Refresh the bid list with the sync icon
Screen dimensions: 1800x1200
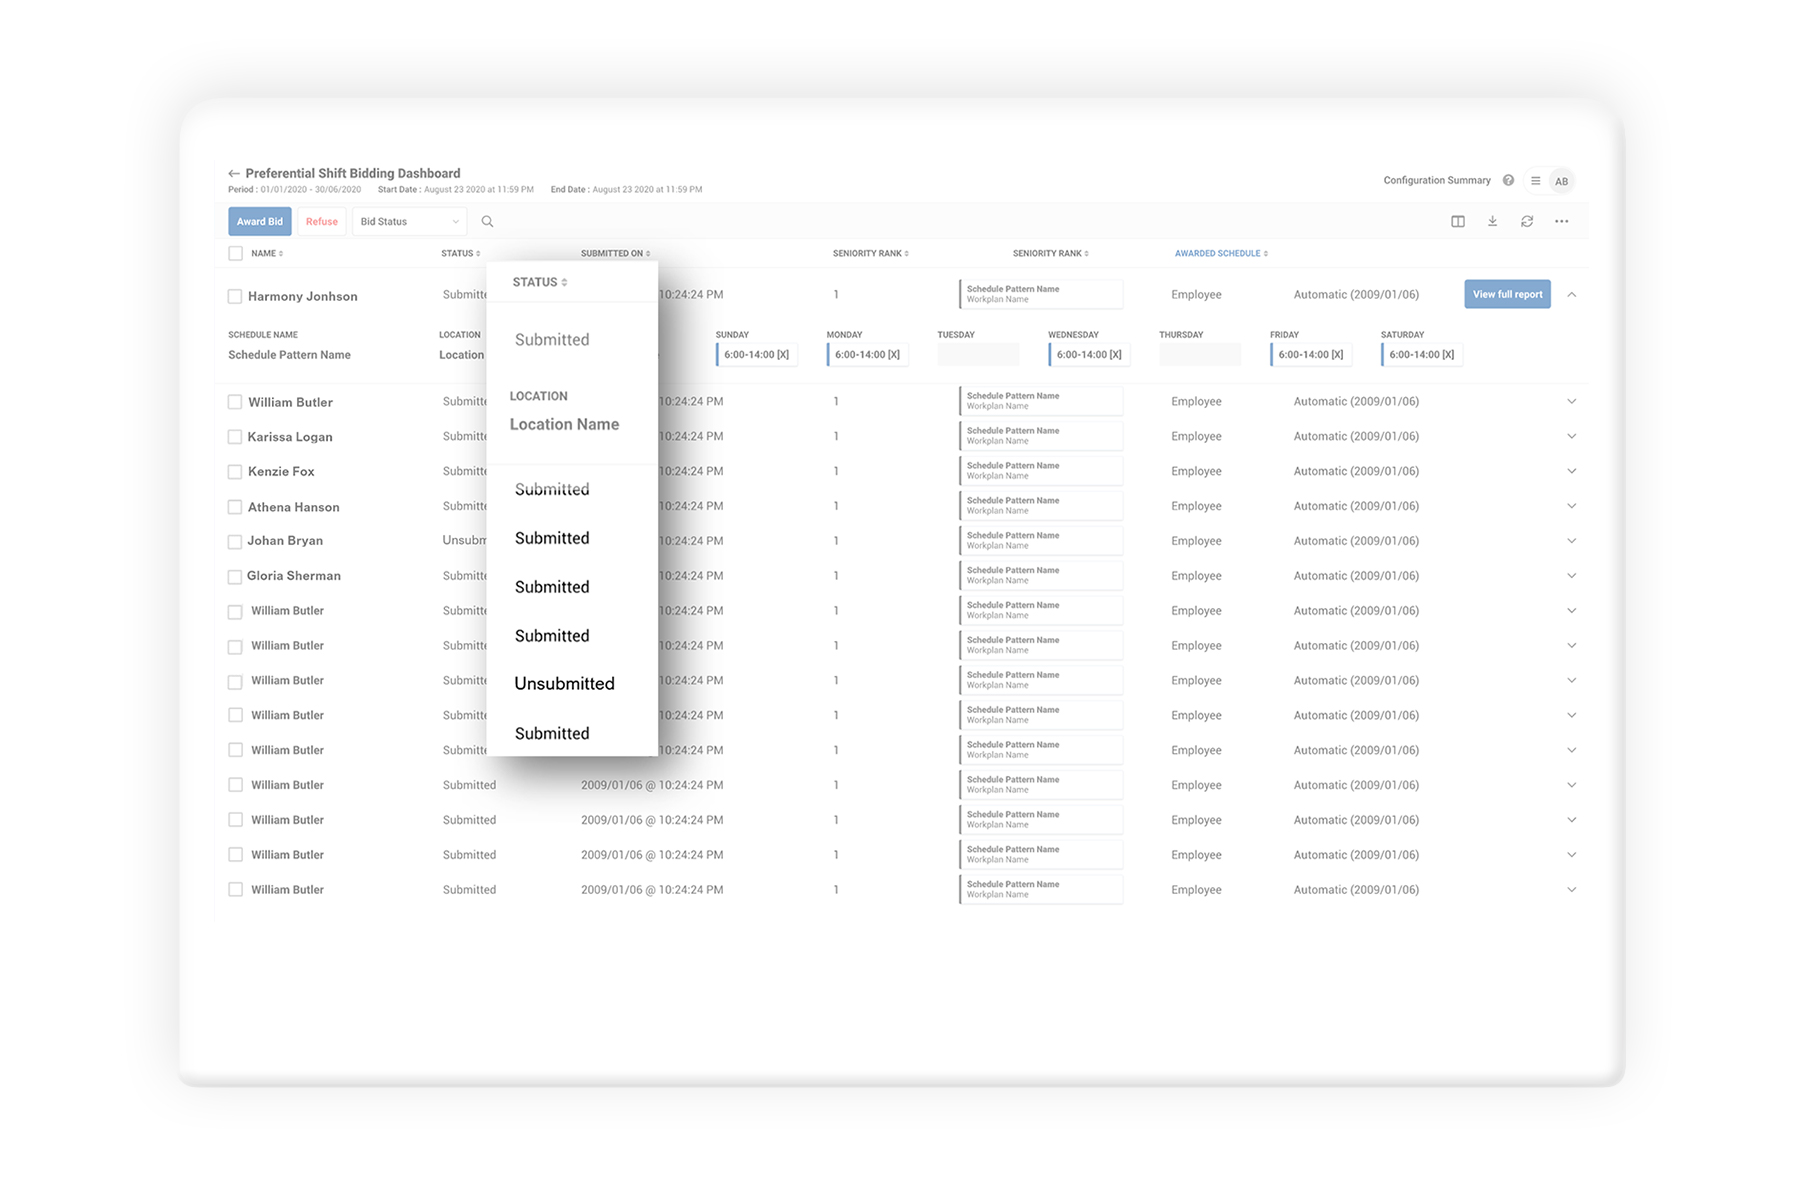pos(1527,222)
